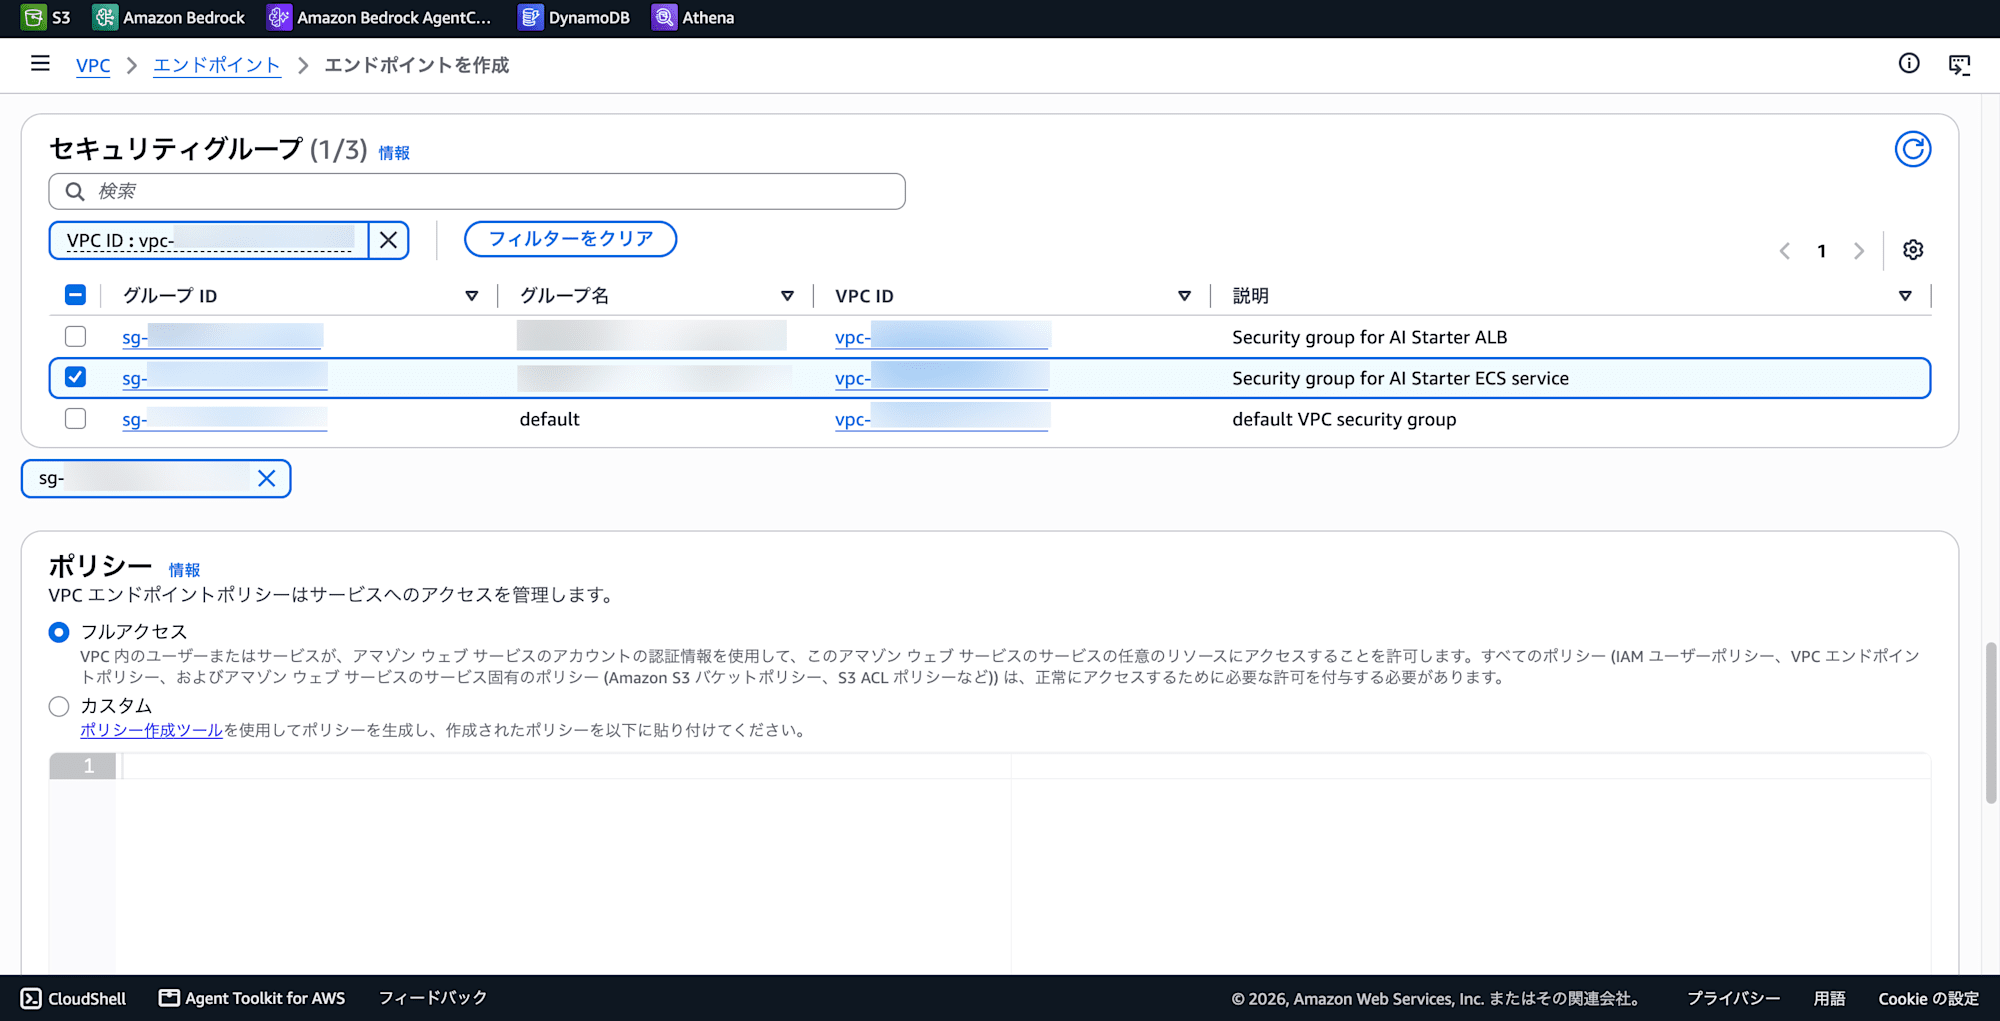Check the default VPC security group

click(x=75, y=418)
